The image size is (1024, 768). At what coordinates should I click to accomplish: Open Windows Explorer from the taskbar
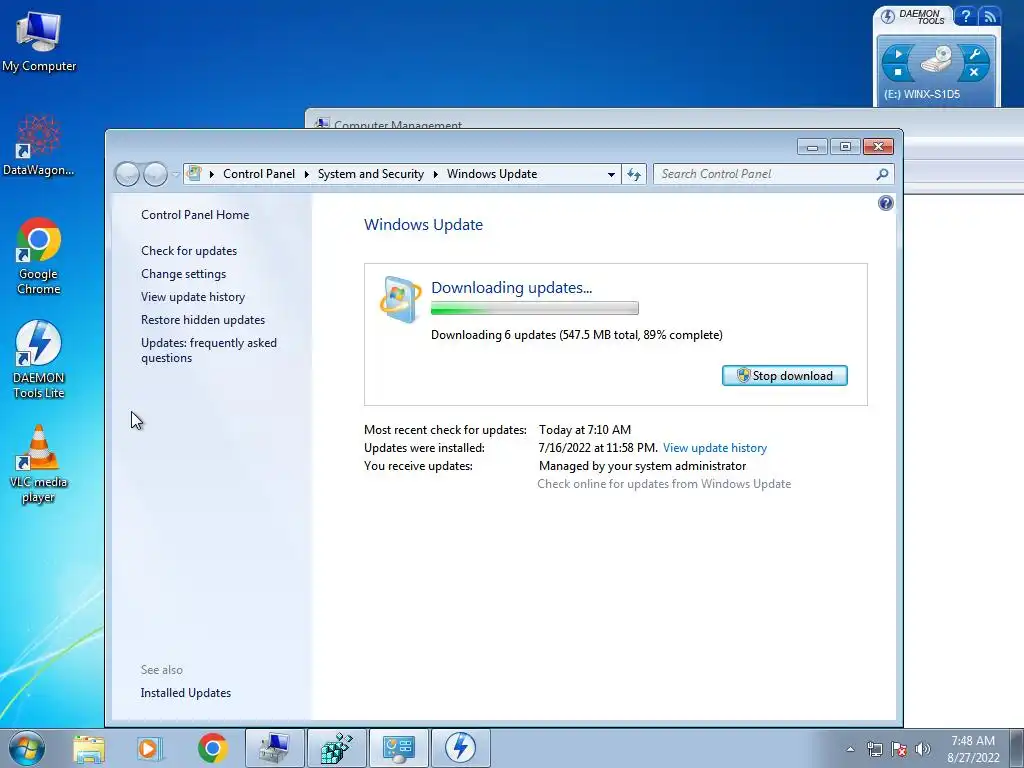coord(89,748)
